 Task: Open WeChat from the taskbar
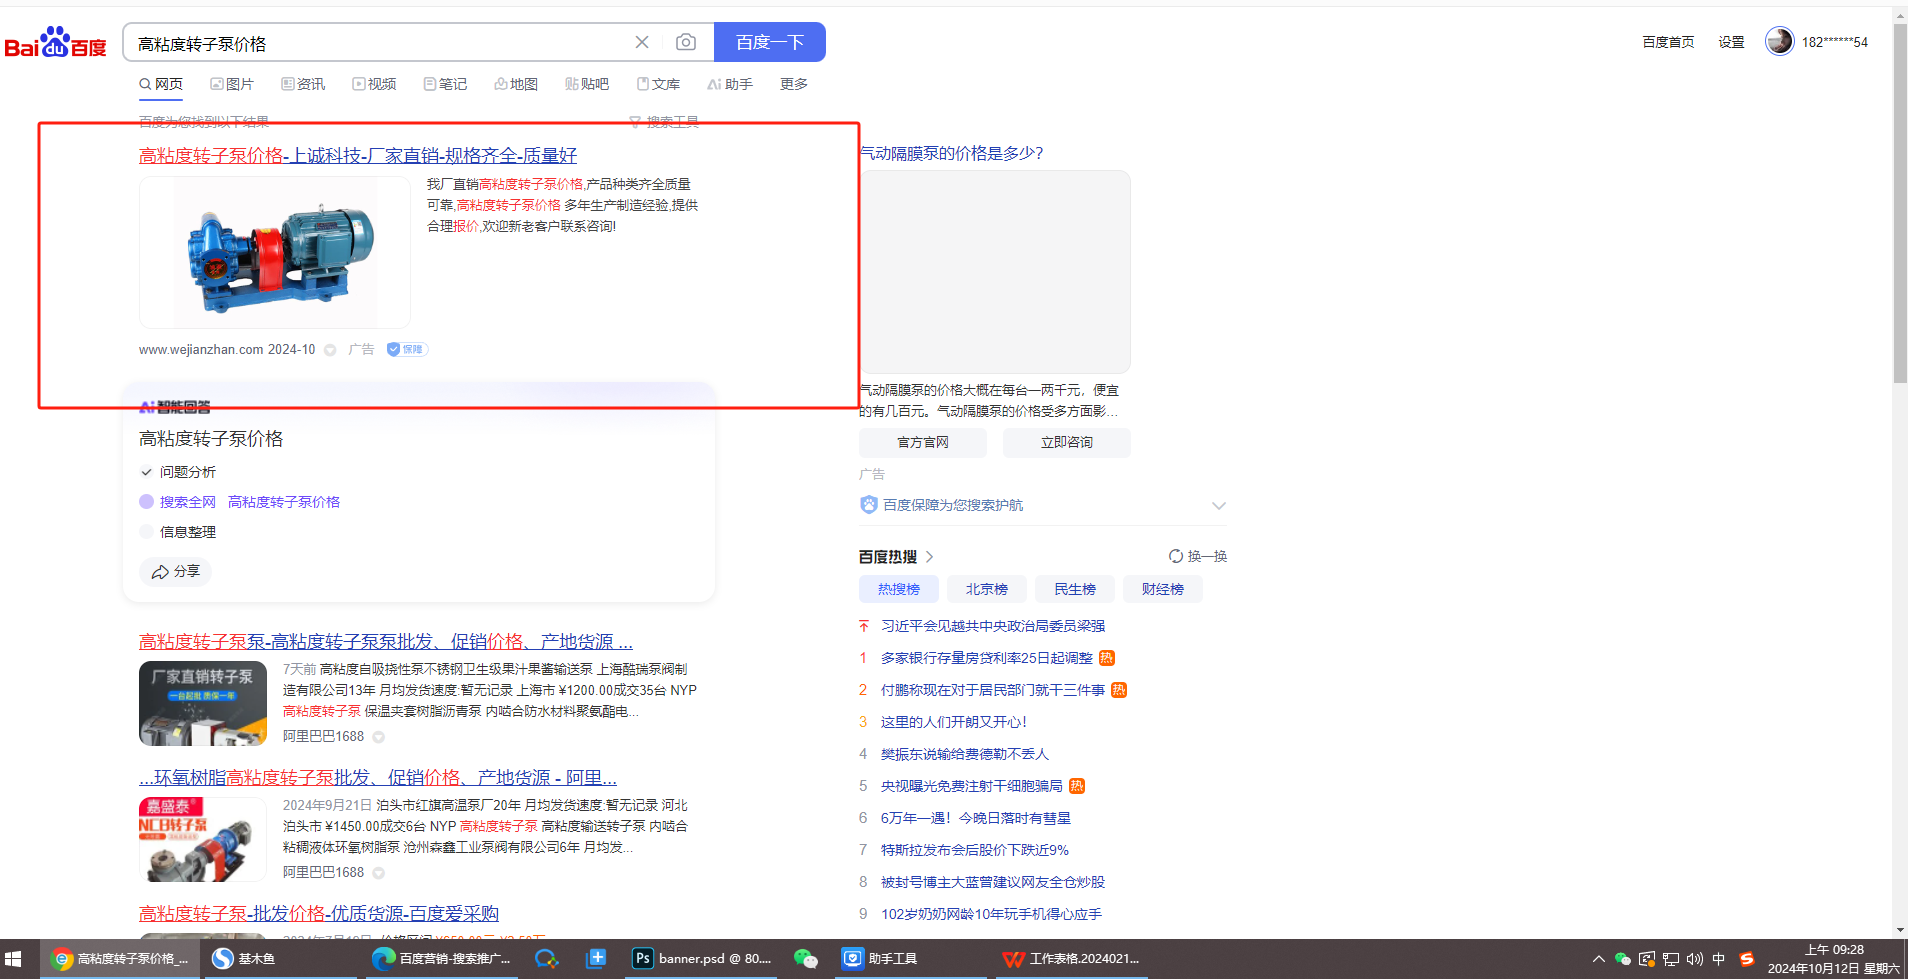pos(805,958)
